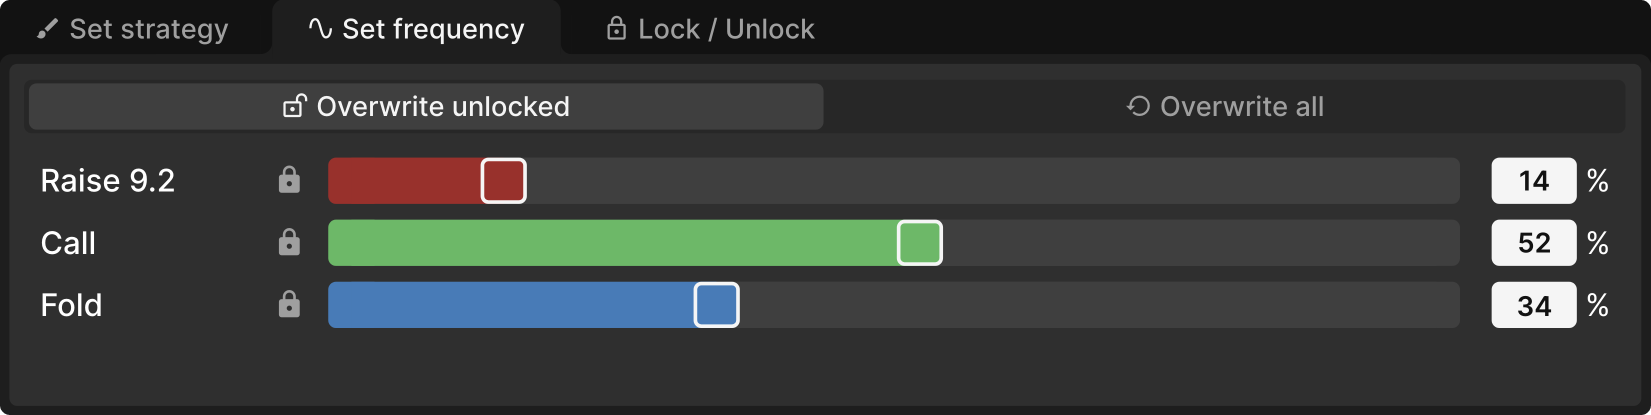Click the blue Fold slider handle

tap(716, 305)
